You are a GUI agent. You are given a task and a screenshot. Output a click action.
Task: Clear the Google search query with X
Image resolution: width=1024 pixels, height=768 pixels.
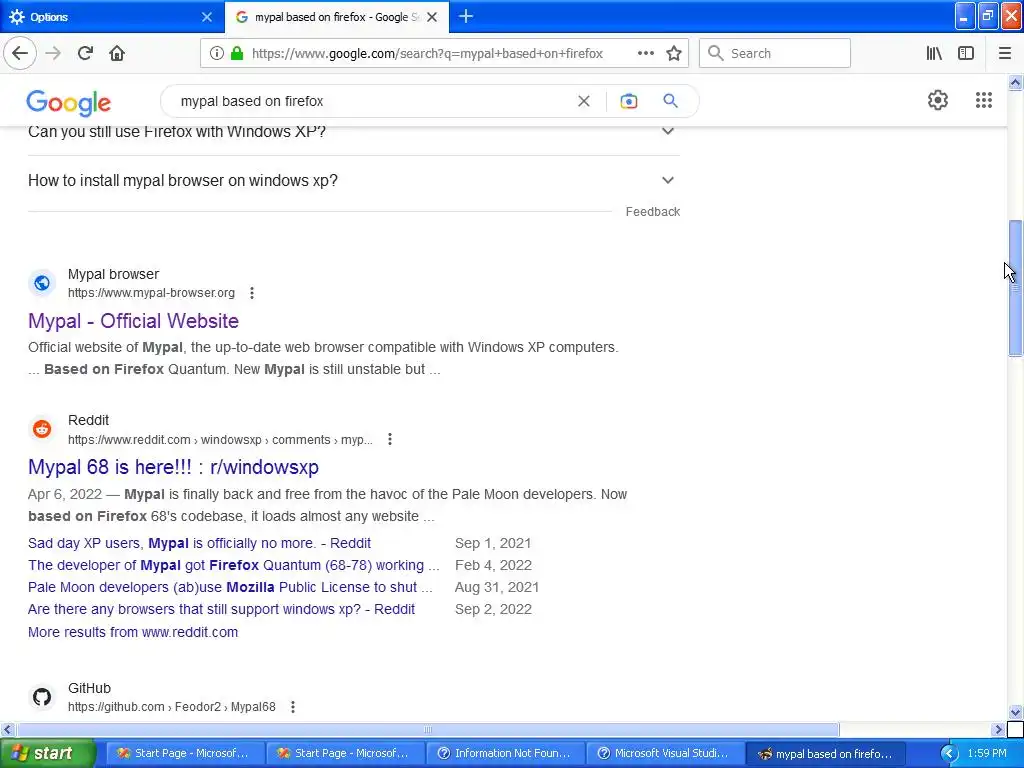(x=584, y=101)
